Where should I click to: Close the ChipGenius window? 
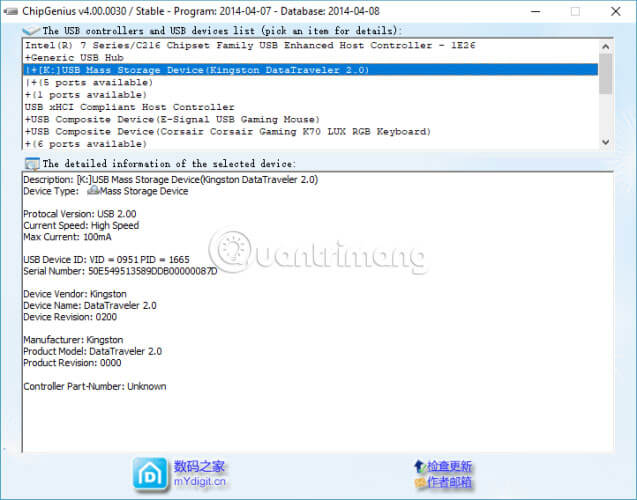click(x=615, y=11)
